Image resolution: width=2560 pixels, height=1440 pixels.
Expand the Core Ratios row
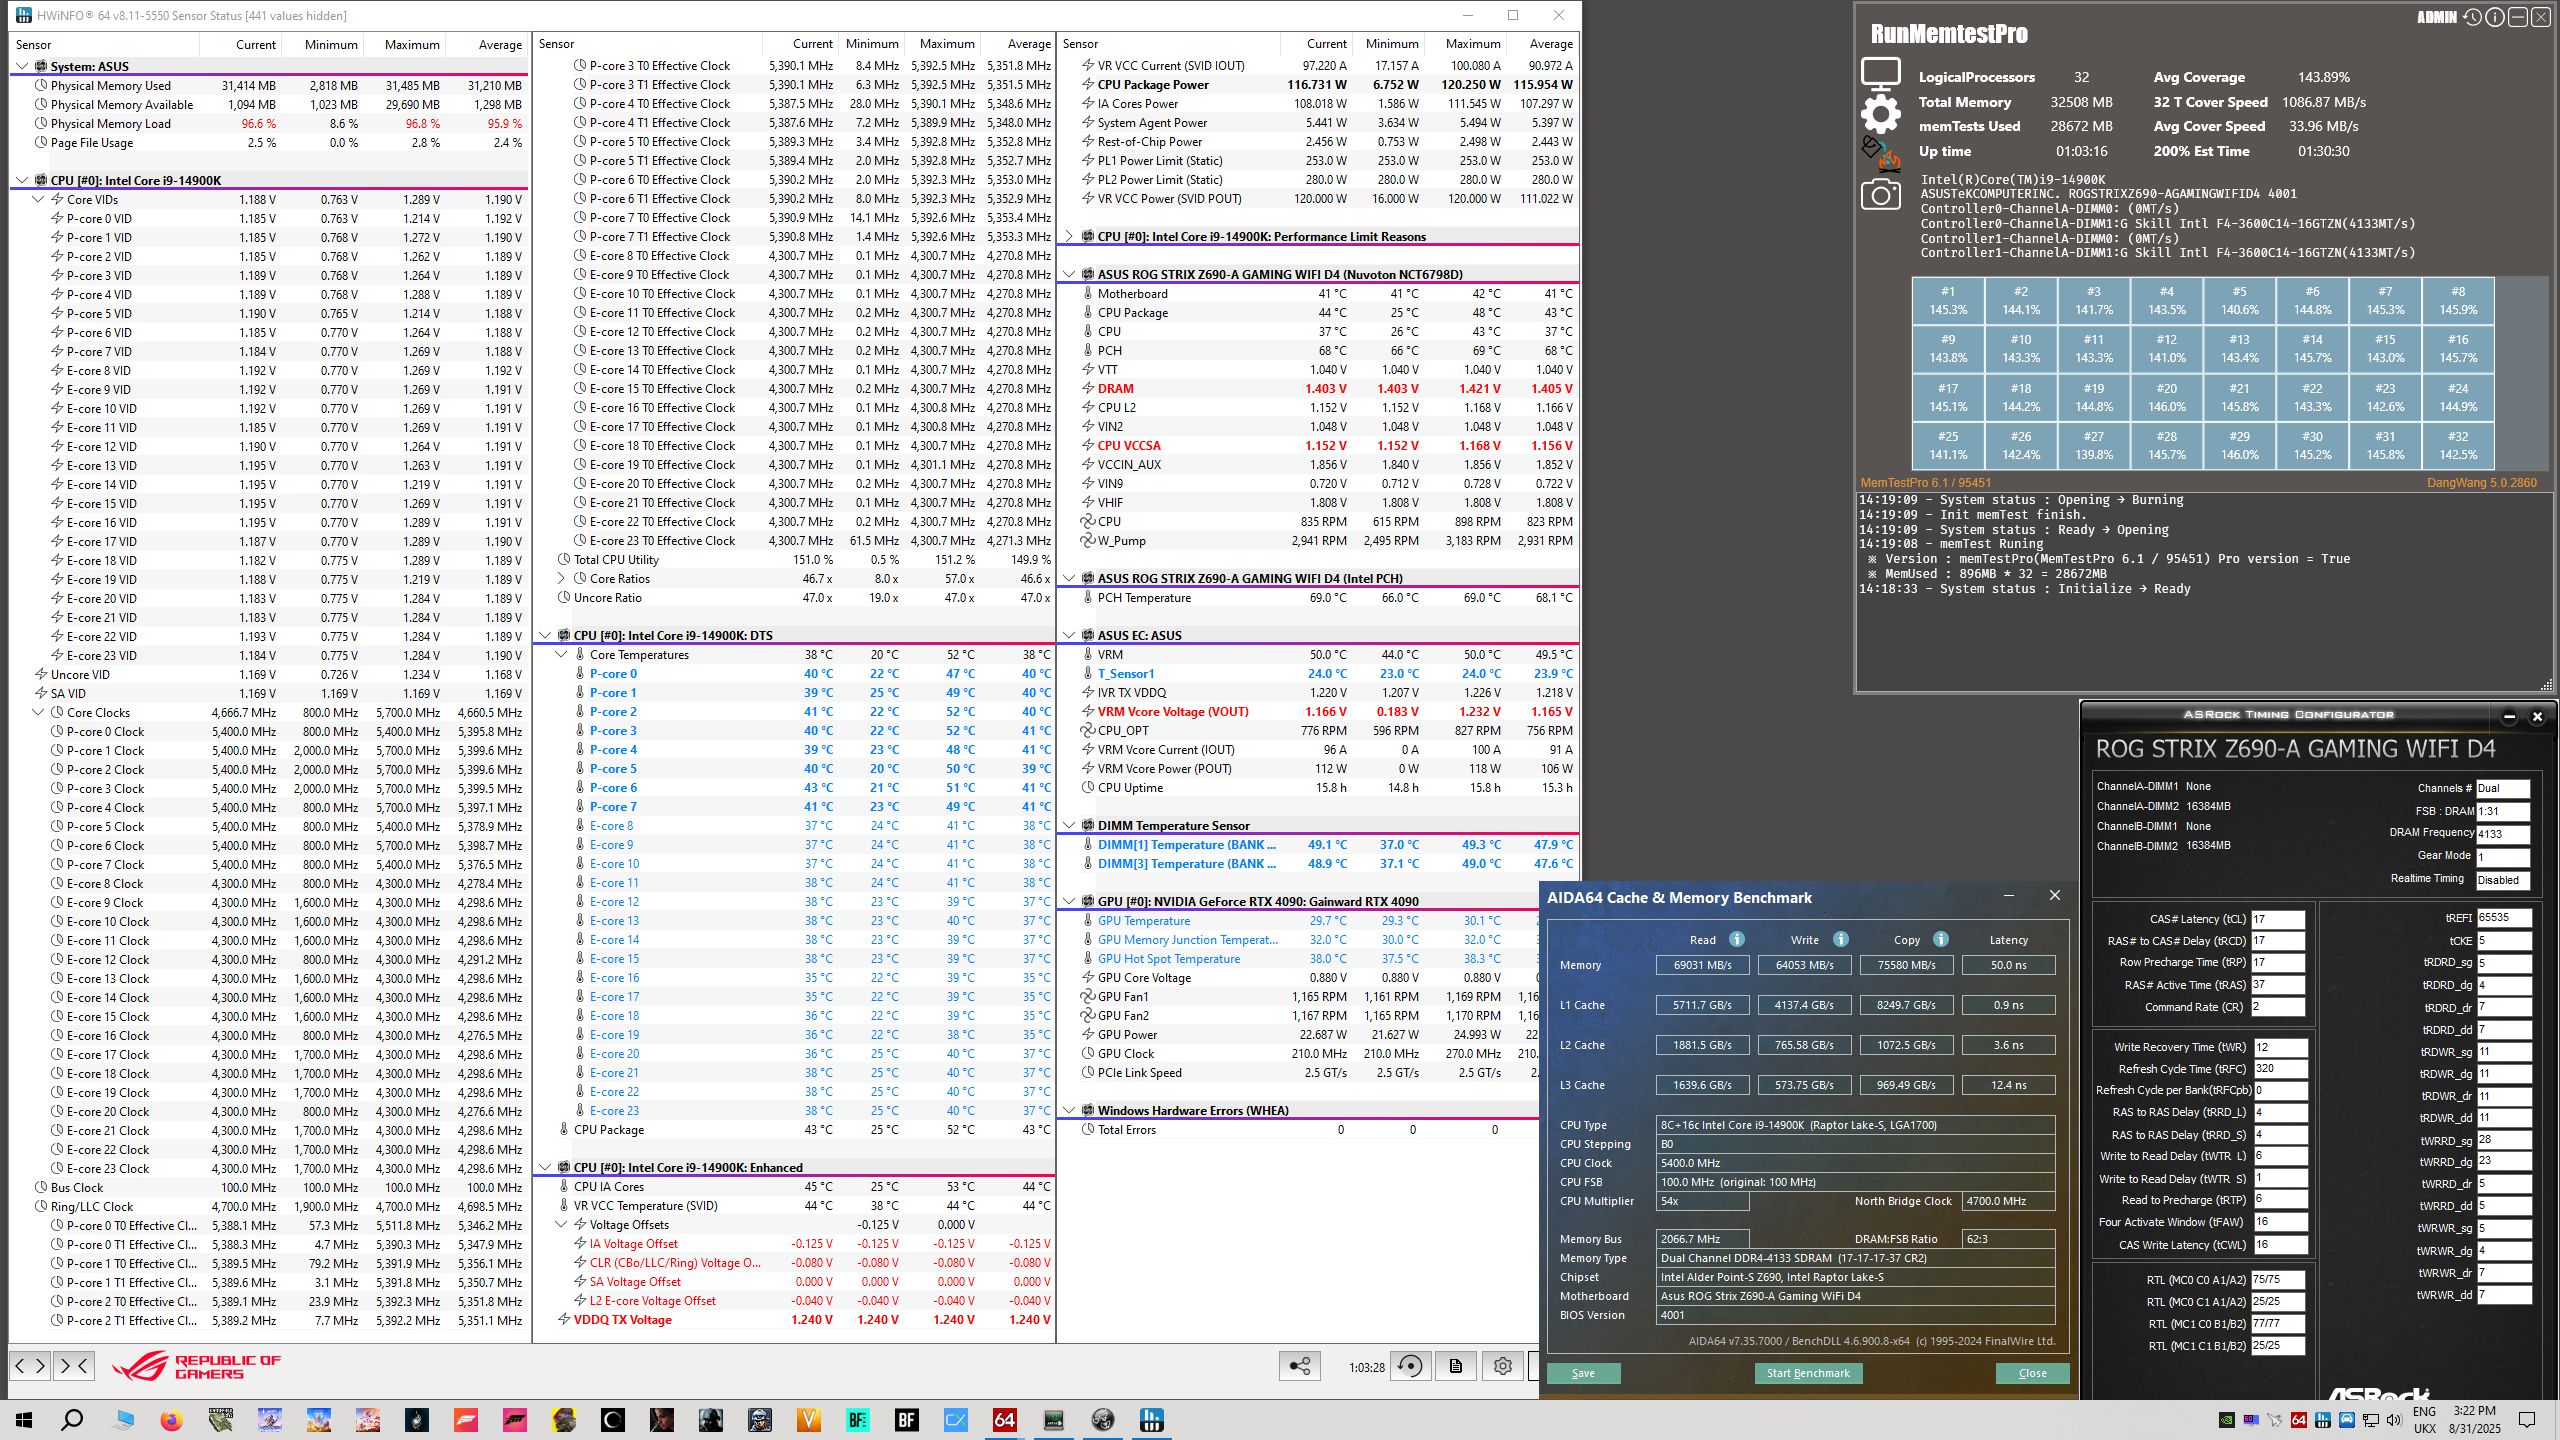(x=561, y=579)
